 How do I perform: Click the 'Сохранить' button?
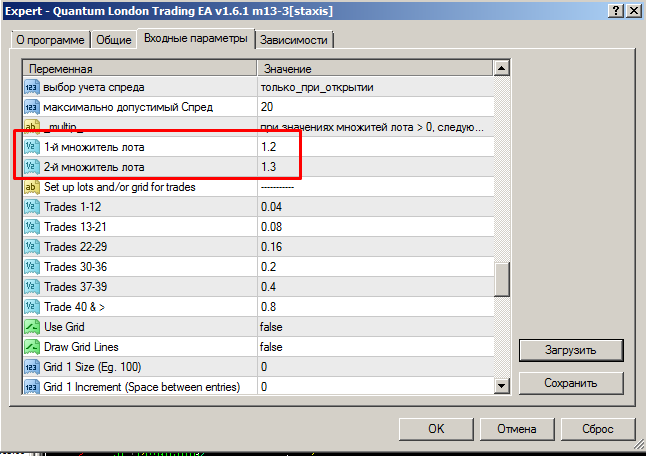(571, 383)
